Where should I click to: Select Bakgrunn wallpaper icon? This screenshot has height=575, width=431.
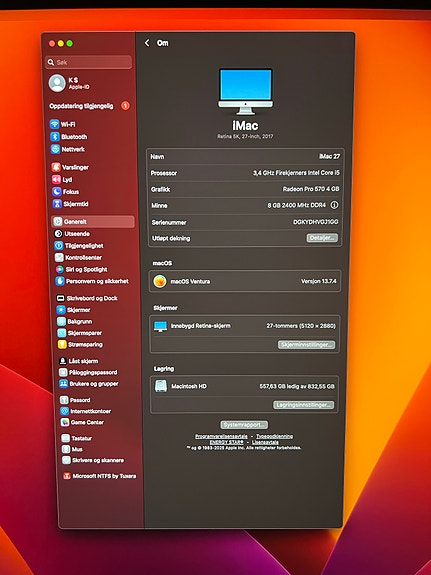[61, 322]
